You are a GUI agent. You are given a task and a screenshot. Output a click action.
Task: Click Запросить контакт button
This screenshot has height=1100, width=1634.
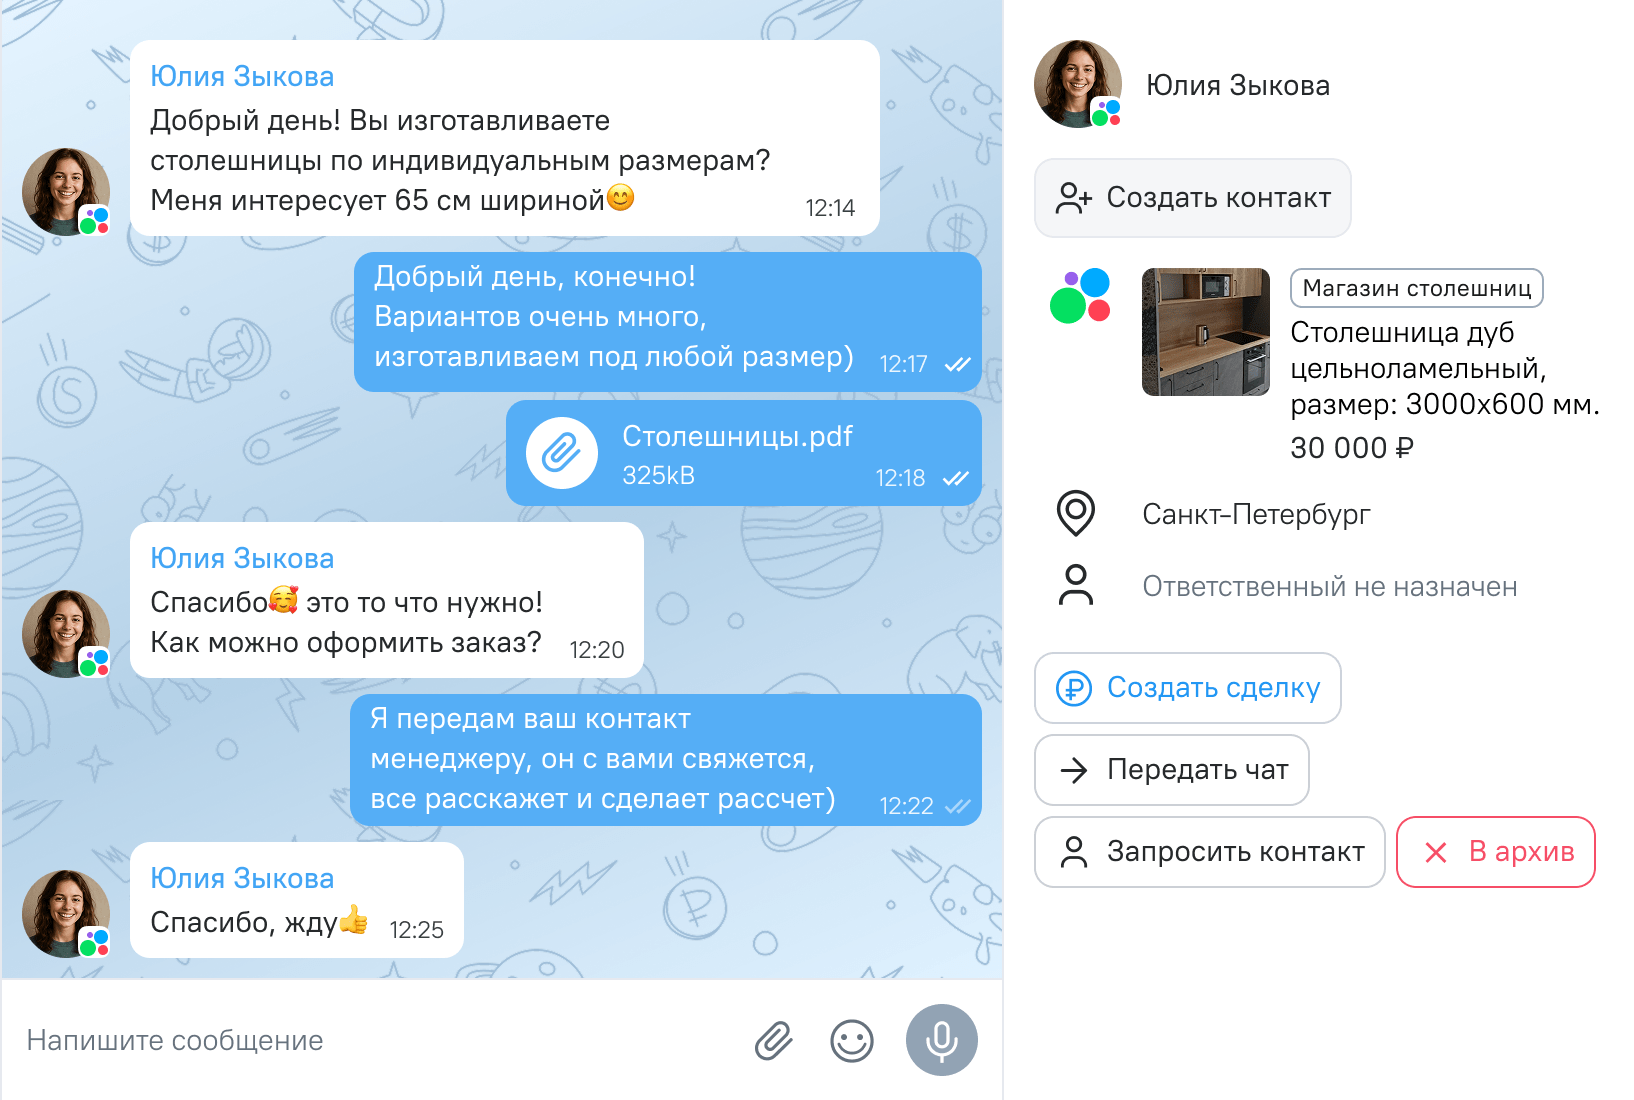1210,852
